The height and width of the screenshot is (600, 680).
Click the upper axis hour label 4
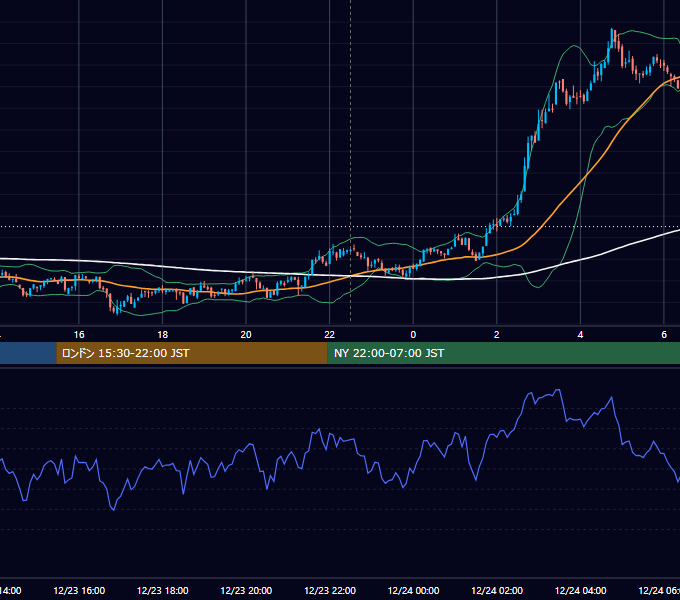coord(580,335)
